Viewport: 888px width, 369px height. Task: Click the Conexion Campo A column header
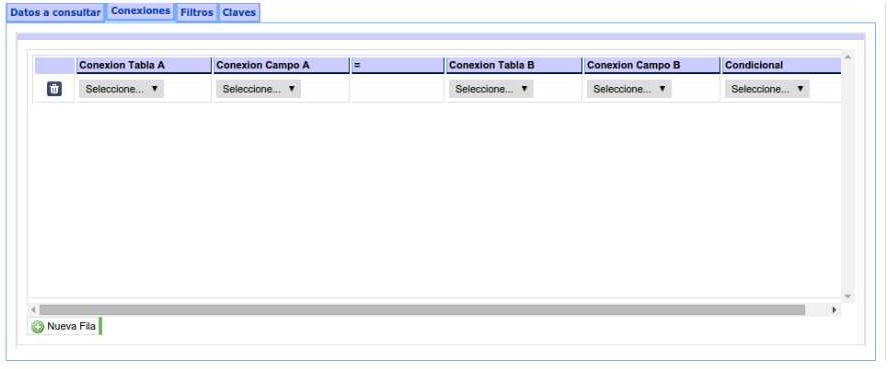point(281,65)
